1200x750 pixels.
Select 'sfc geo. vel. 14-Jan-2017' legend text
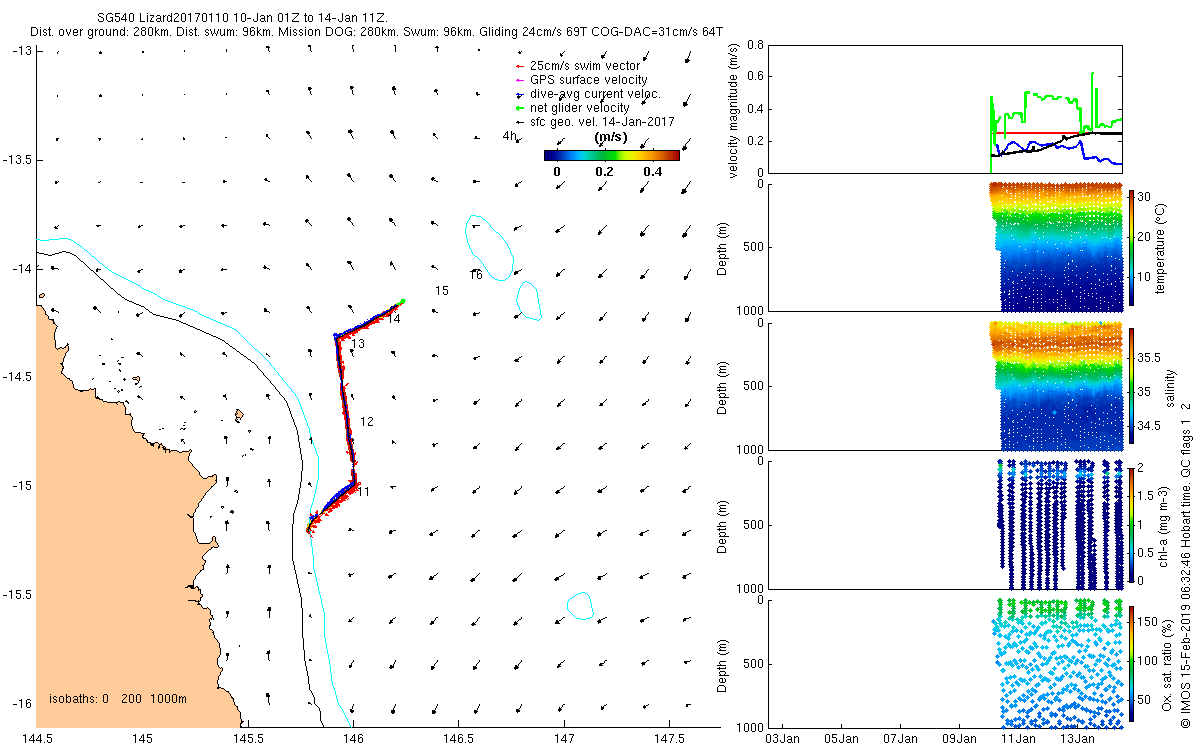[602, 121]
